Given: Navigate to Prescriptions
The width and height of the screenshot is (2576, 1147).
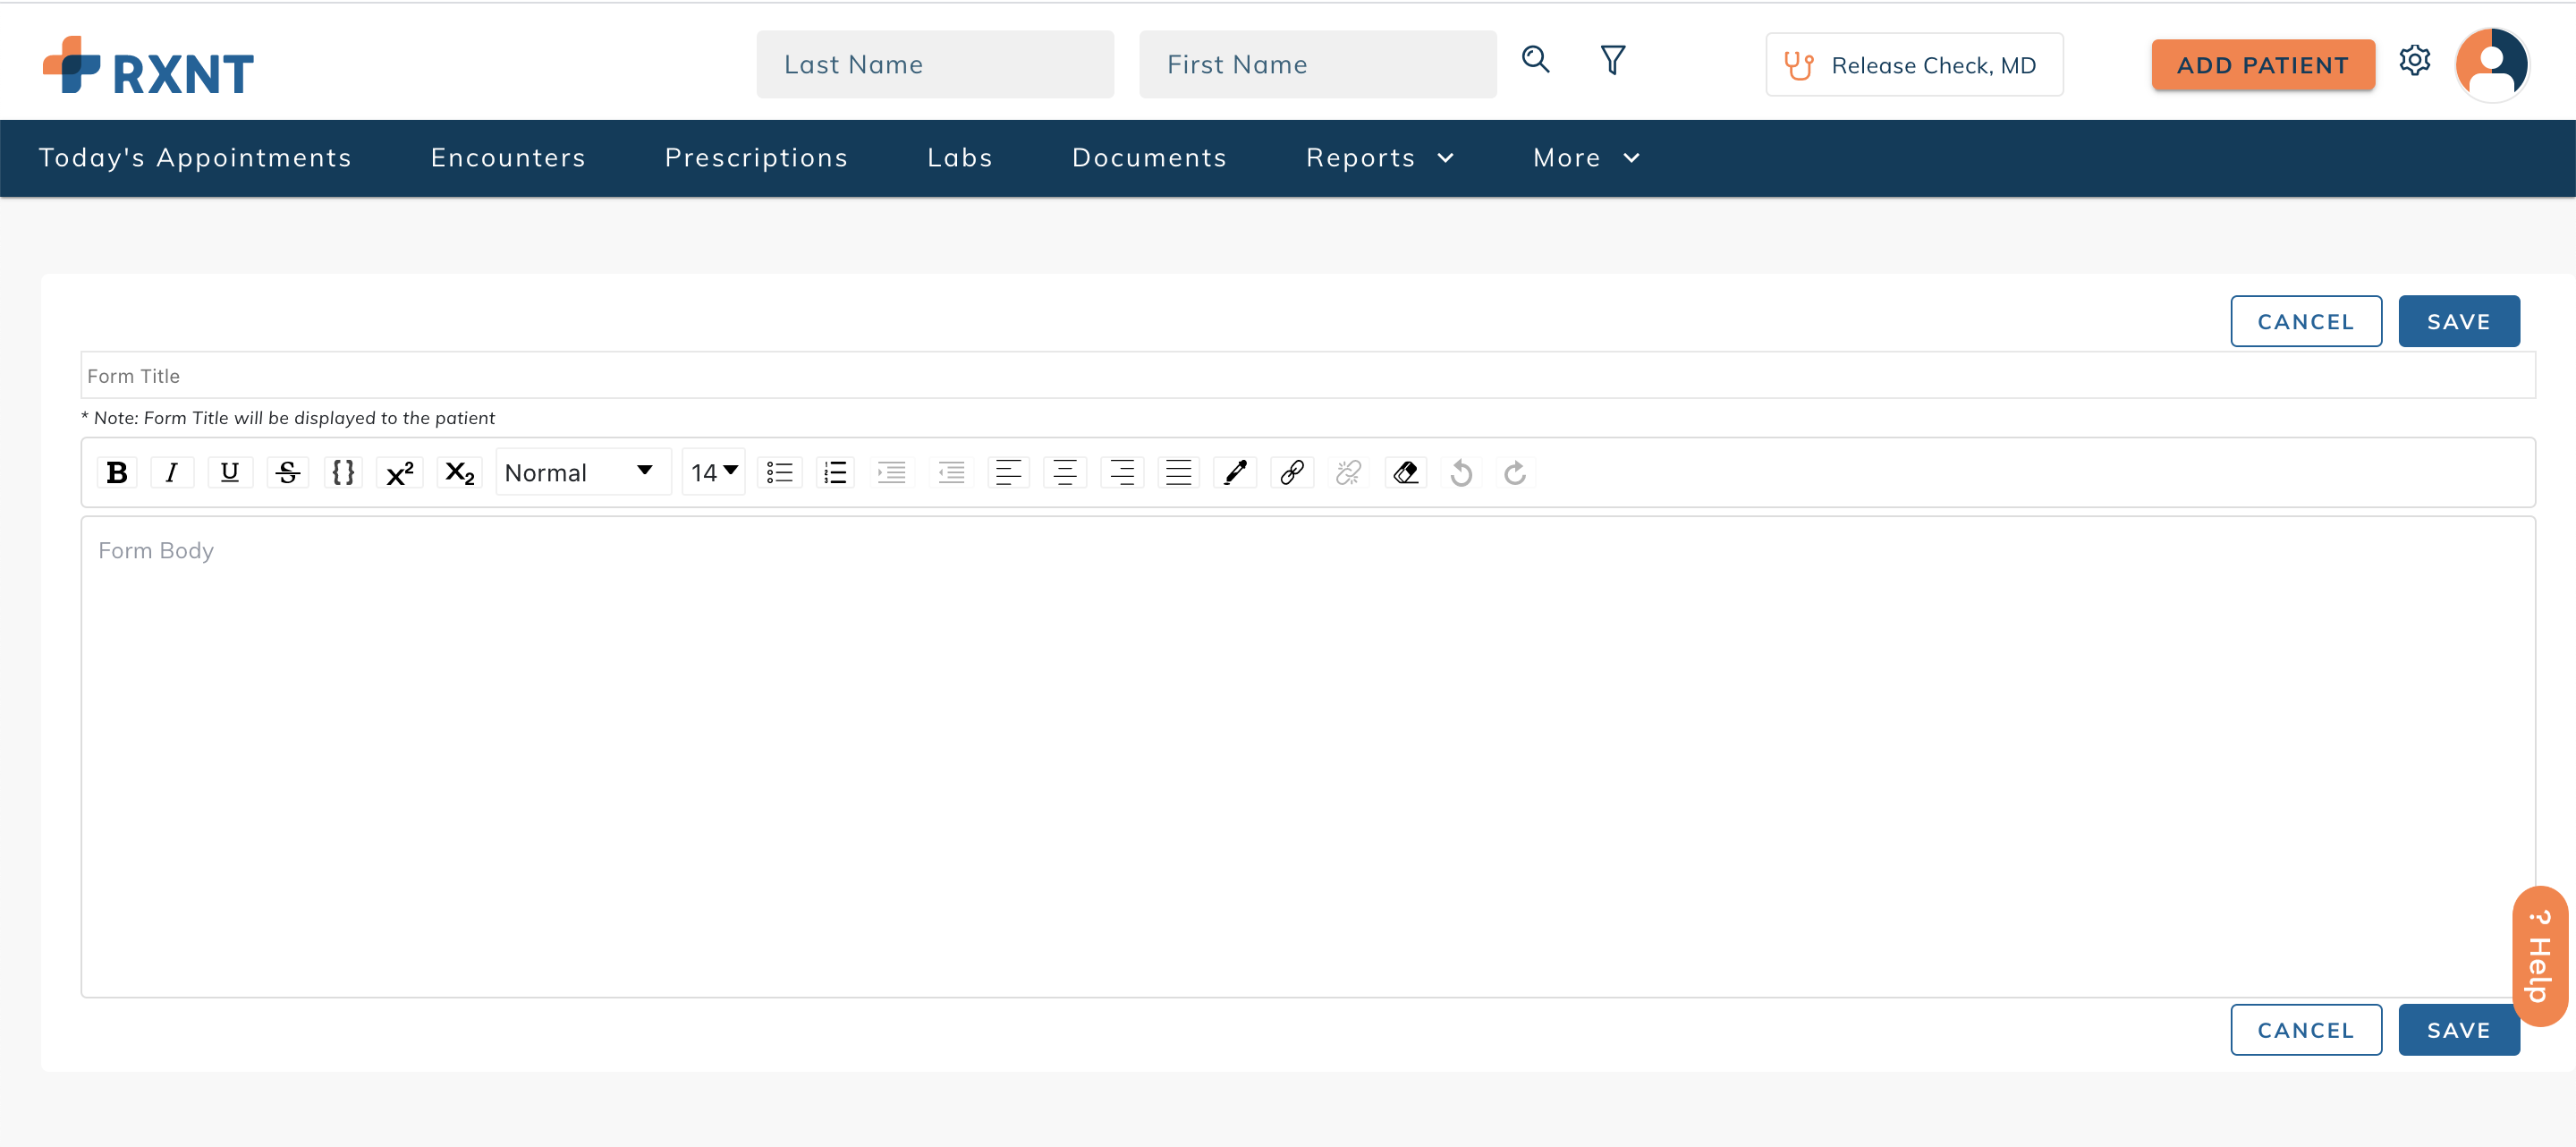Looking at the screenshot, I should pyautogui.click(x=756, y=158).
